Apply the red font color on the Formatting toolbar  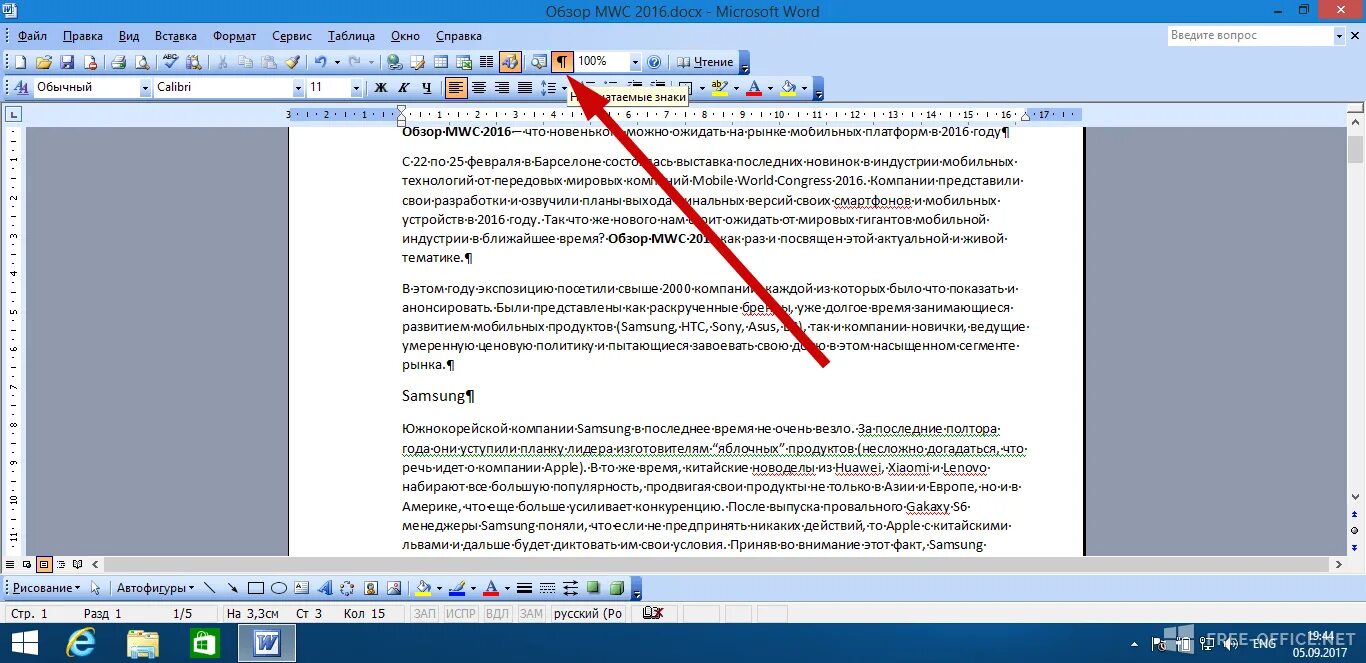click(754, 88)
